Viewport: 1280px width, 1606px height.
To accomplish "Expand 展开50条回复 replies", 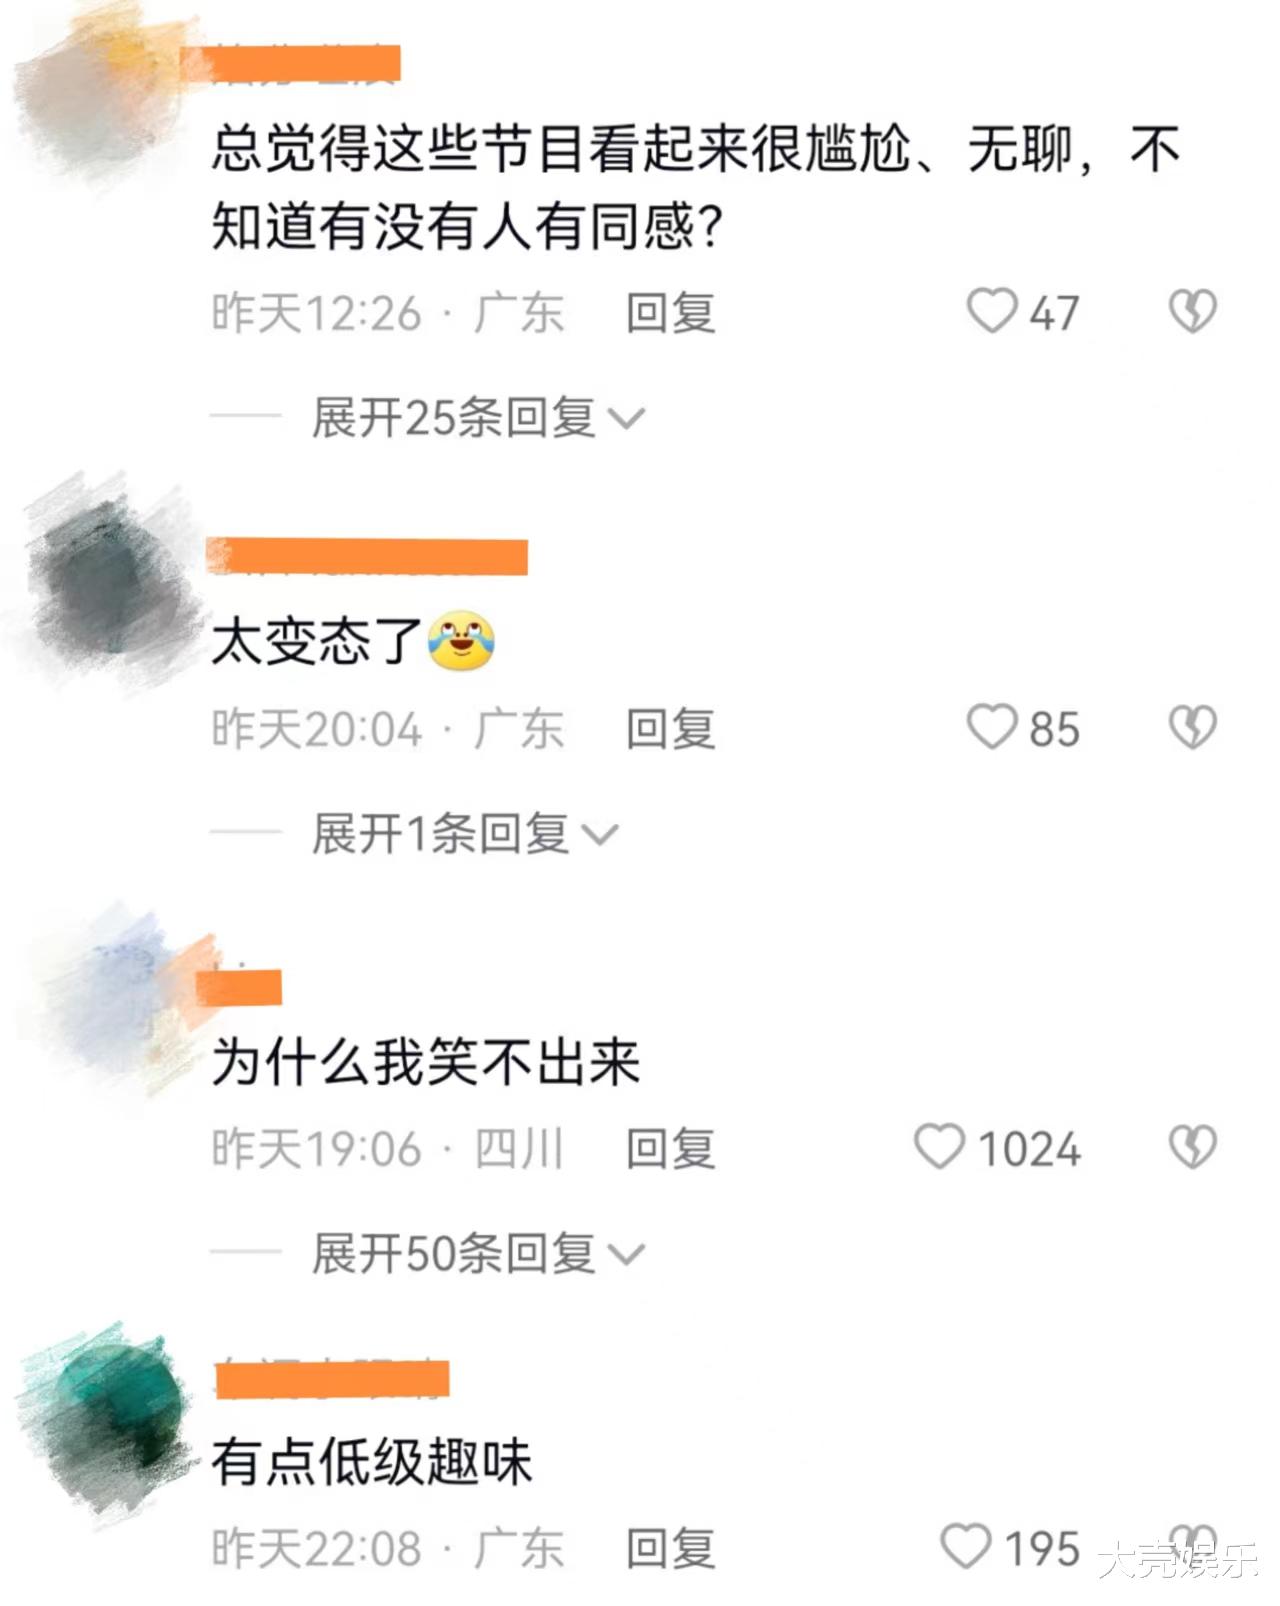I will pos(478,1253).
